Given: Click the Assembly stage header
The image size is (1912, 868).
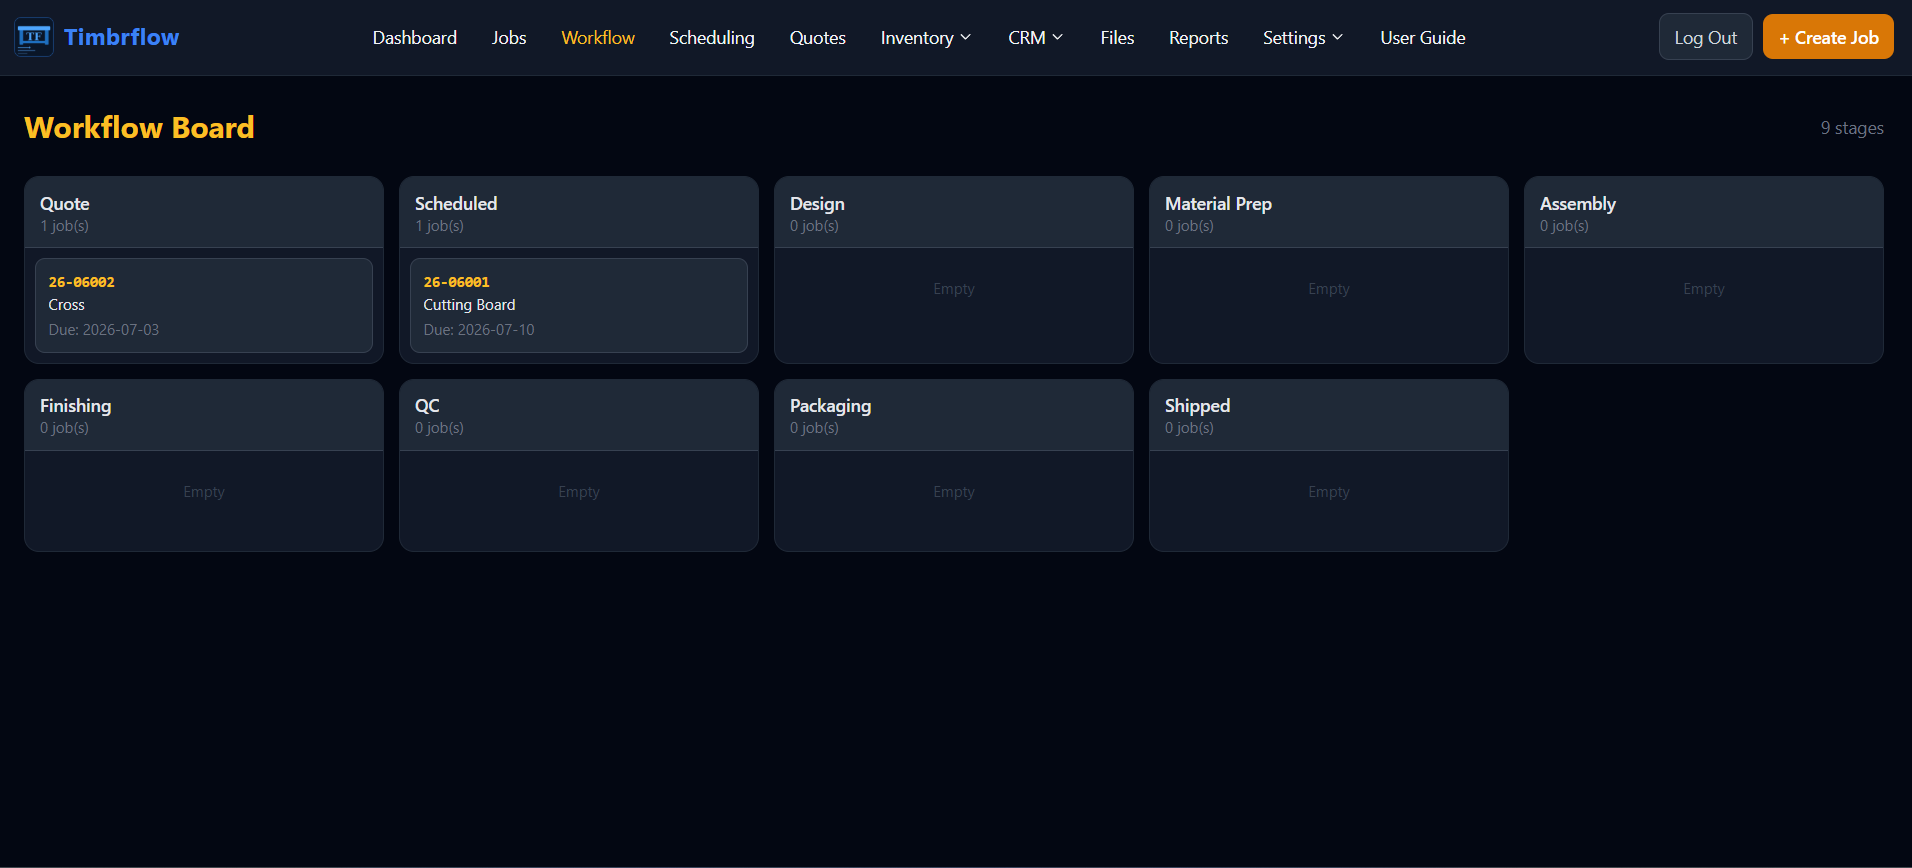Looking at the screenshot, I should tap(1704, 213).
